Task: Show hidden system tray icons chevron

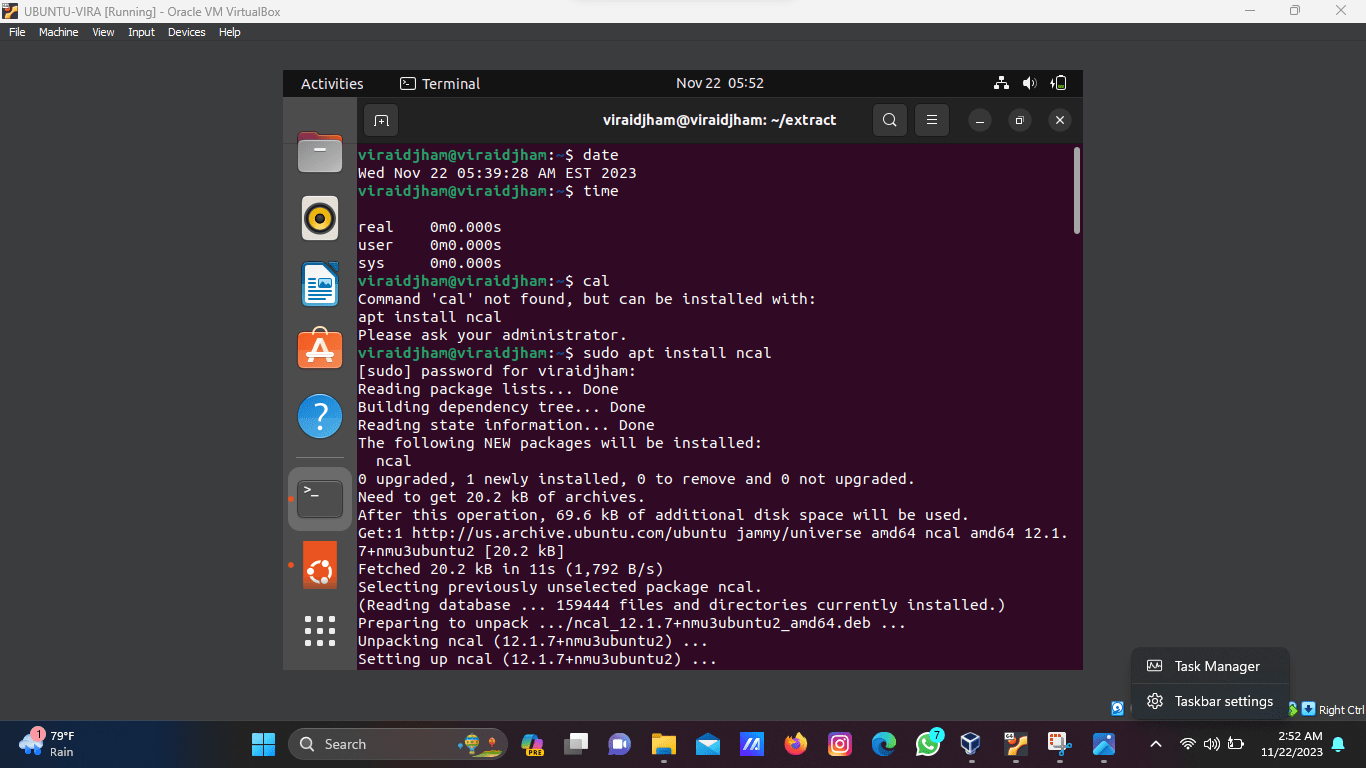Action: tap(1156, 744)
